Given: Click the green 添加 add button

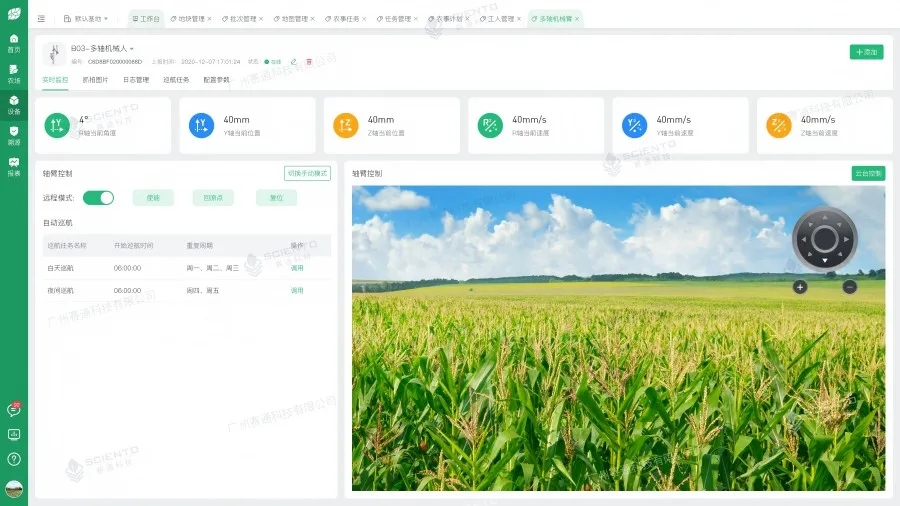Looking at the screenshot, I should pos(866,52).
